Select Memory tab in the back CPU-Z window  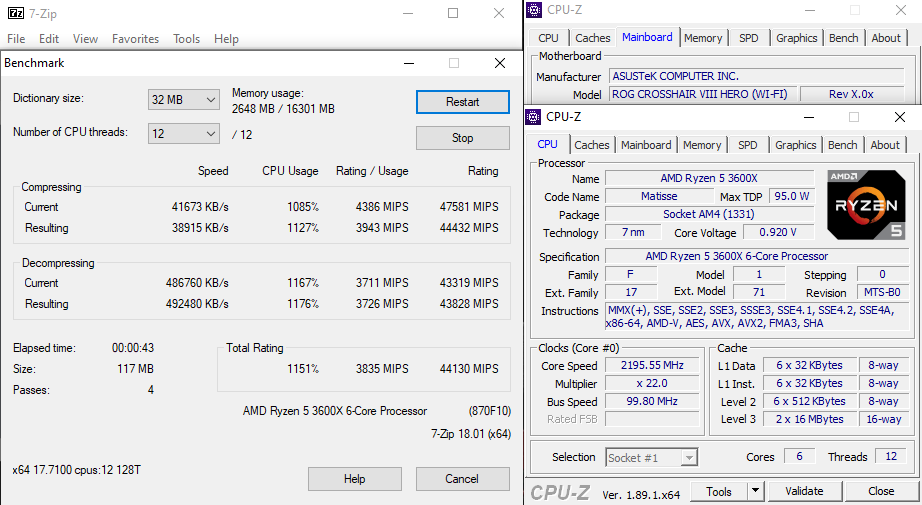(703, 38)
